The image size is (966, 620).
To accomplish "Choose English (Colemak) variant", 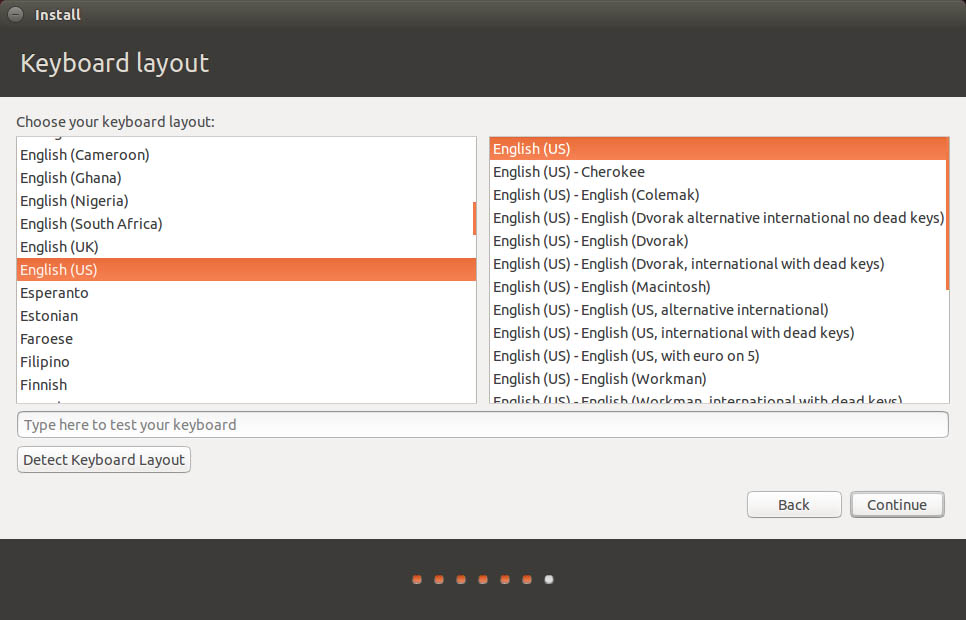I will [x=718, y=195].
